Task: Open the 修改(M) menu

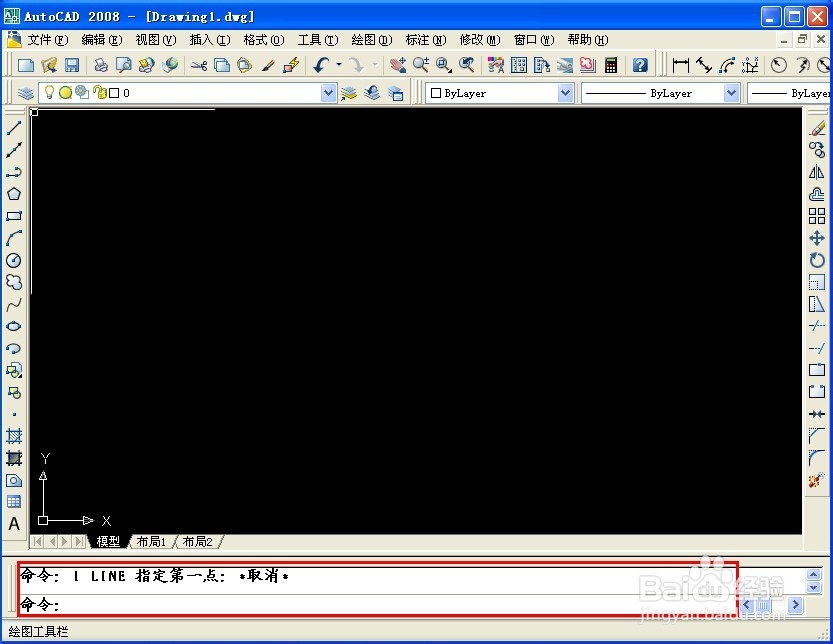Action: pyautogui.click(x=480, y=40)
